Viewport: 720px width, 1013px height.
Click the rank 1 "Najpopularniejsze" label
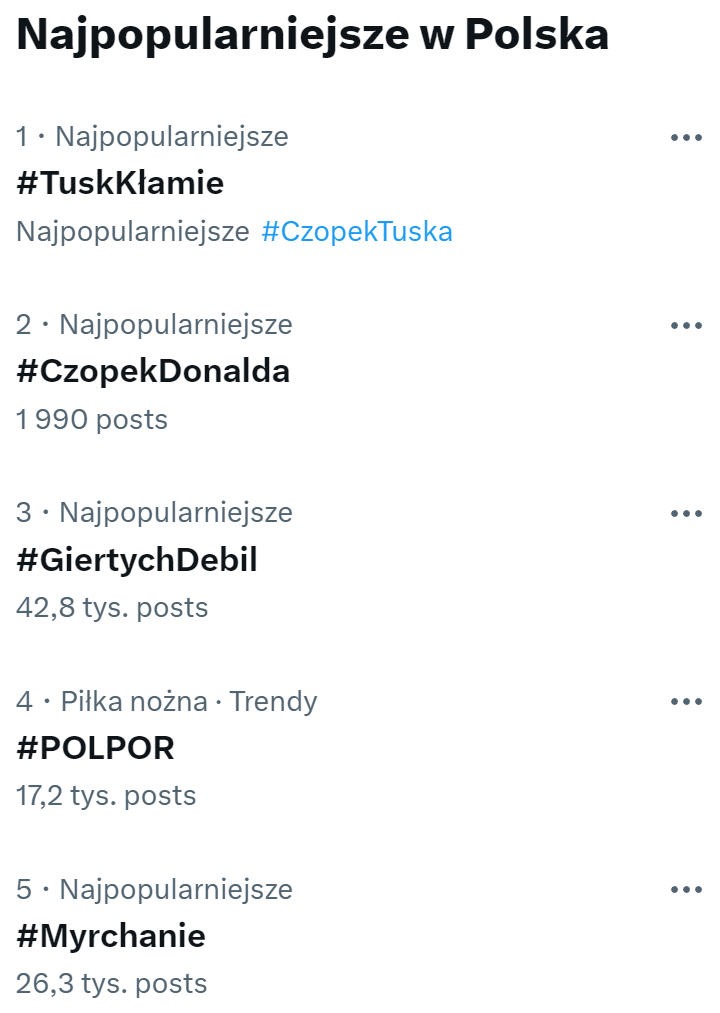(171, 137)
